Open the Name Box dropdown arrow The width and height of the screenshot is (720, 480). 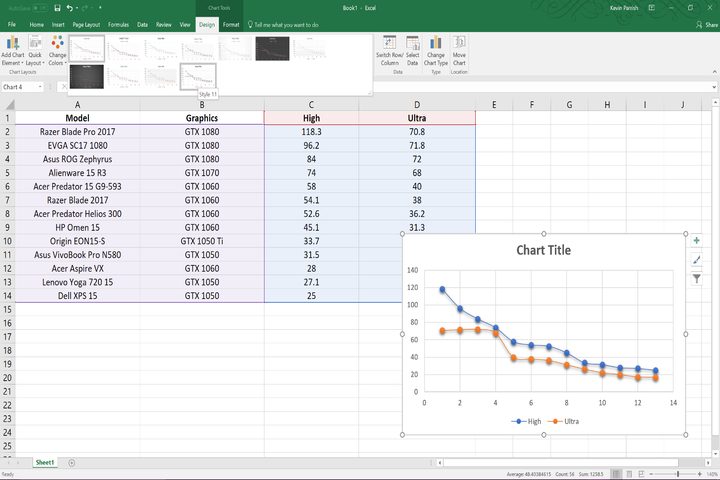[40, 87]
